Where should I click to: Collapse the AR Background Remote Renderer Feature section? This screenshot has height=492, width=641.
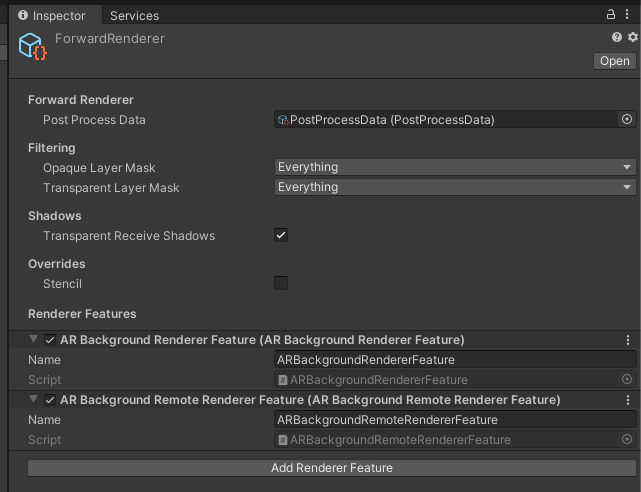35,400
